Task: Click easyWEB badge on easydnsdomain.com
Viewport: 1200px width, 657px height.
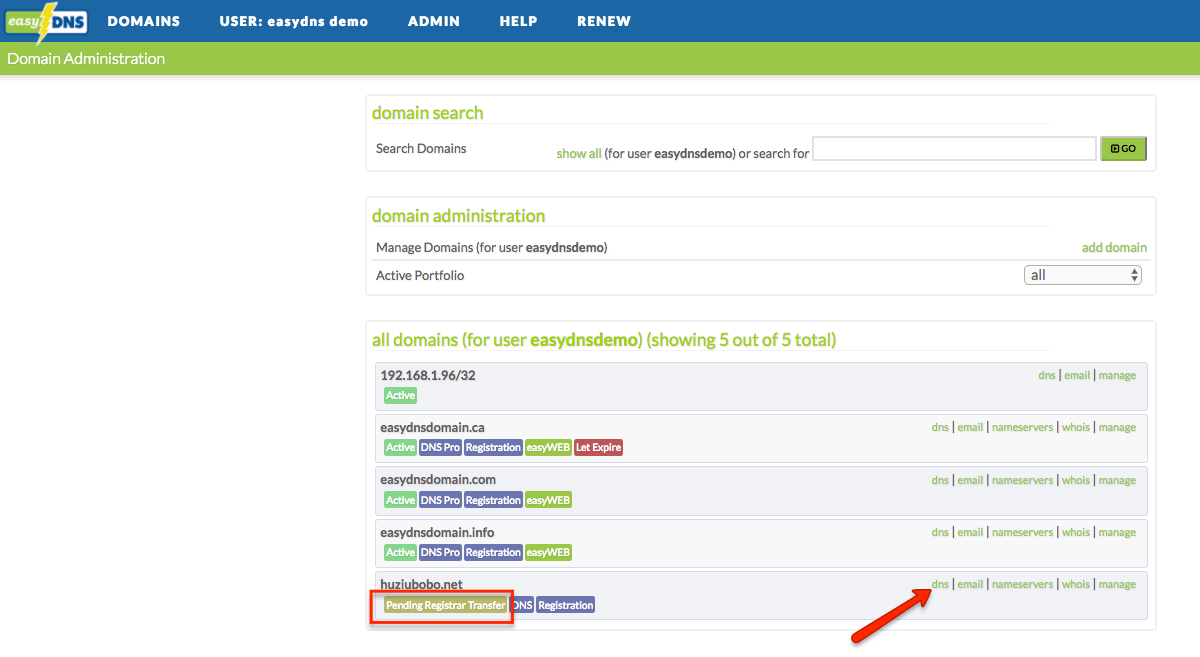Action: (x=548, y=500)
